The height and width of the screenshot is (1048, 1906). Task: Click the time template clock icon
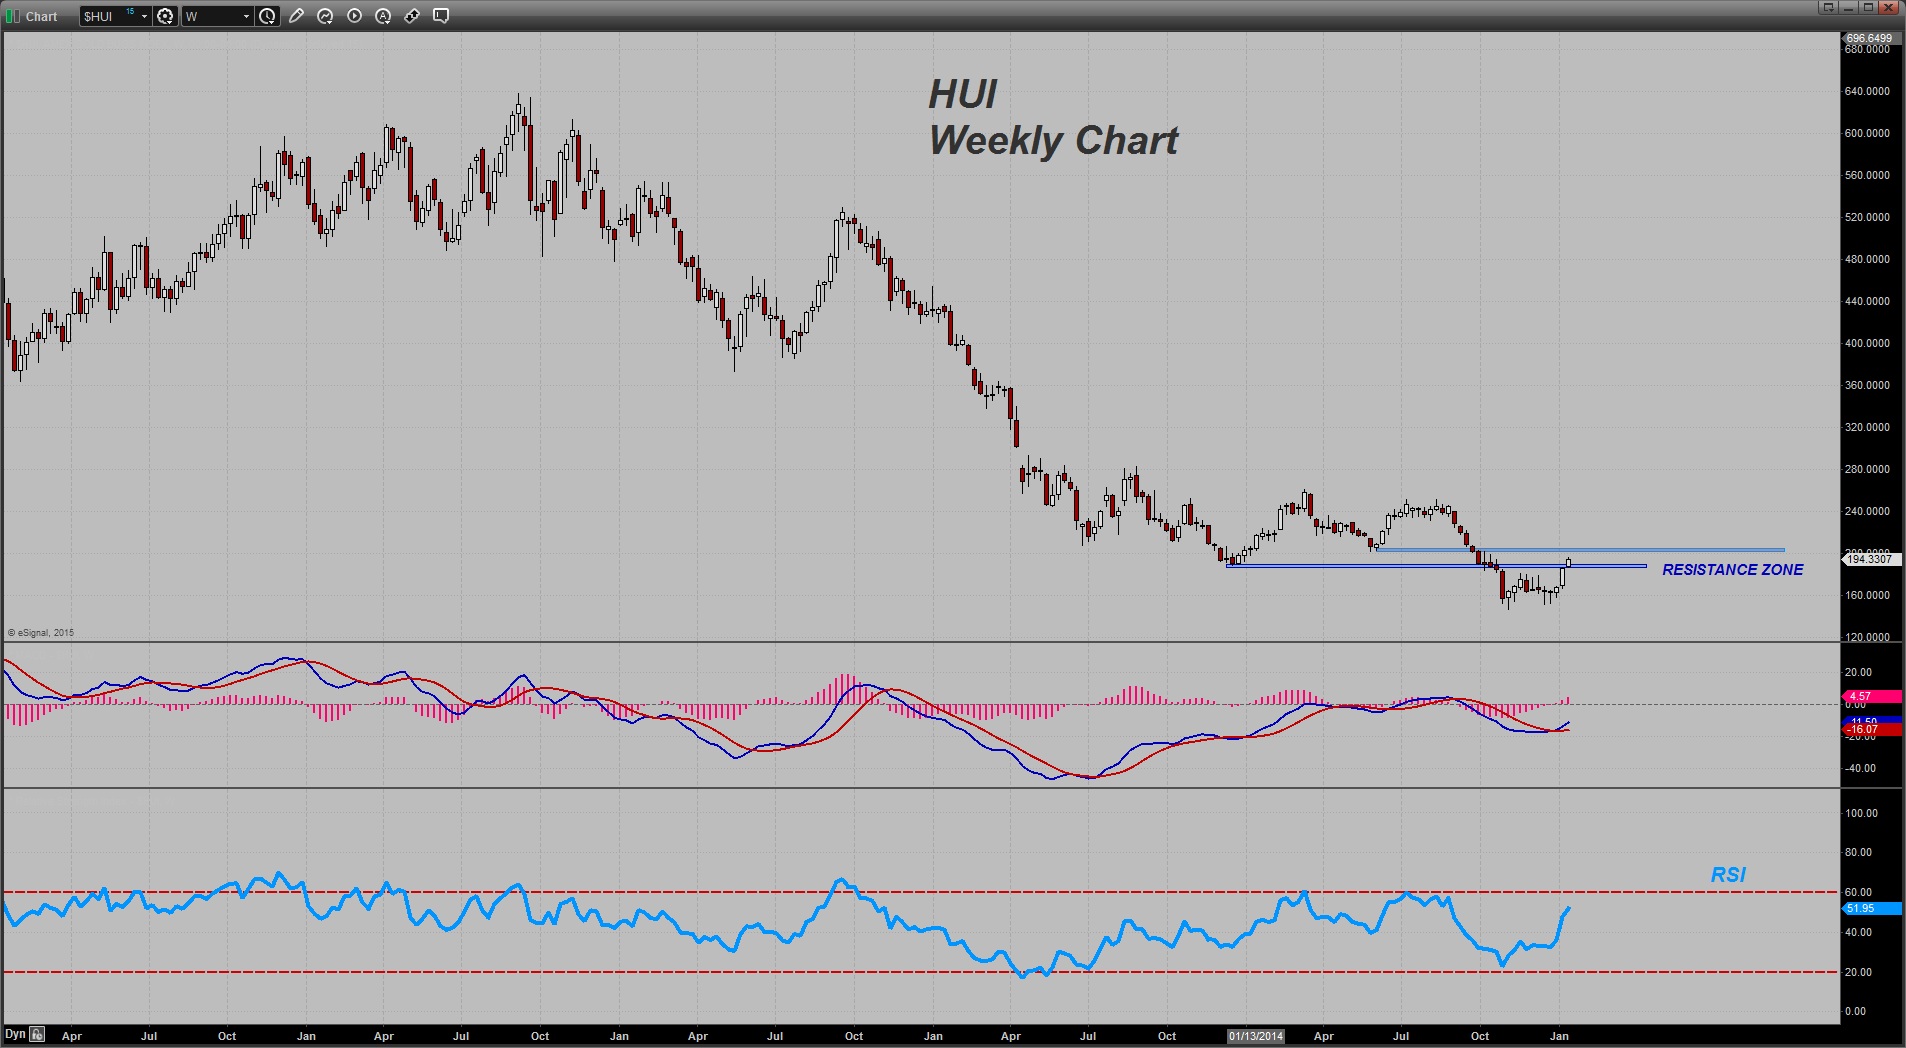tap(267, 16)
